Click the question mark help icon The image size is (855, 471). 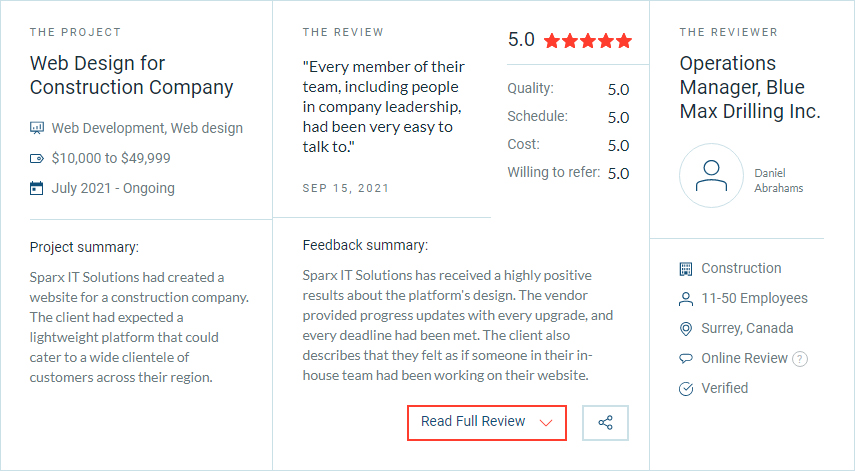799,359
